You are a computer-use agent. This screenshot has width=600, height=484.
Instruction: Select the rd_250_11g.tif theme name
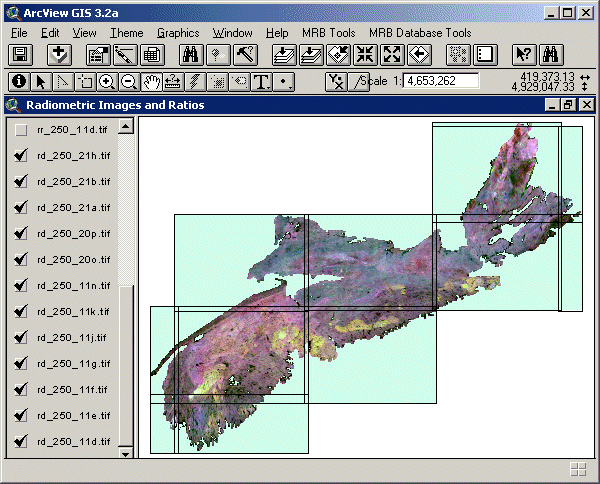(x=74, y=363)
